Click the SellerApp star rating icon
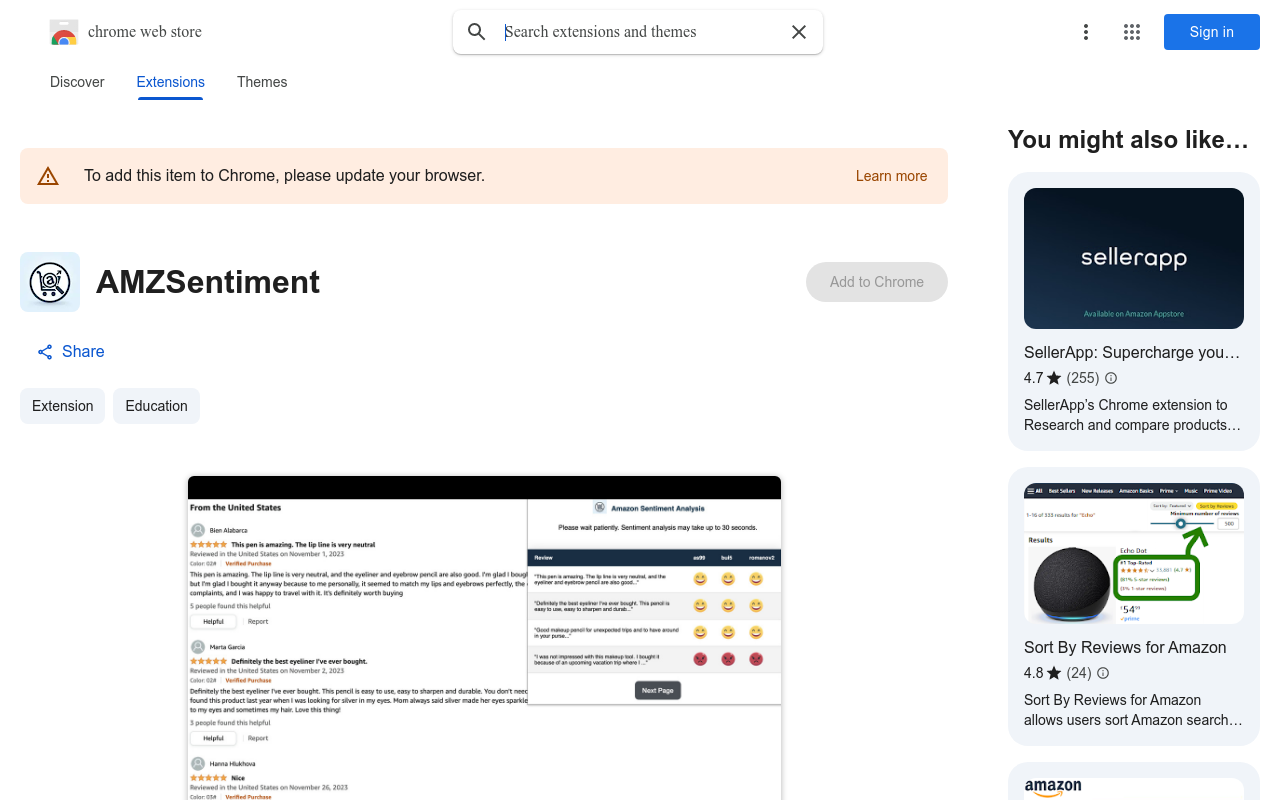Image resolution: width=1280 pixels, height=800 pixels. pos(1054,378)
